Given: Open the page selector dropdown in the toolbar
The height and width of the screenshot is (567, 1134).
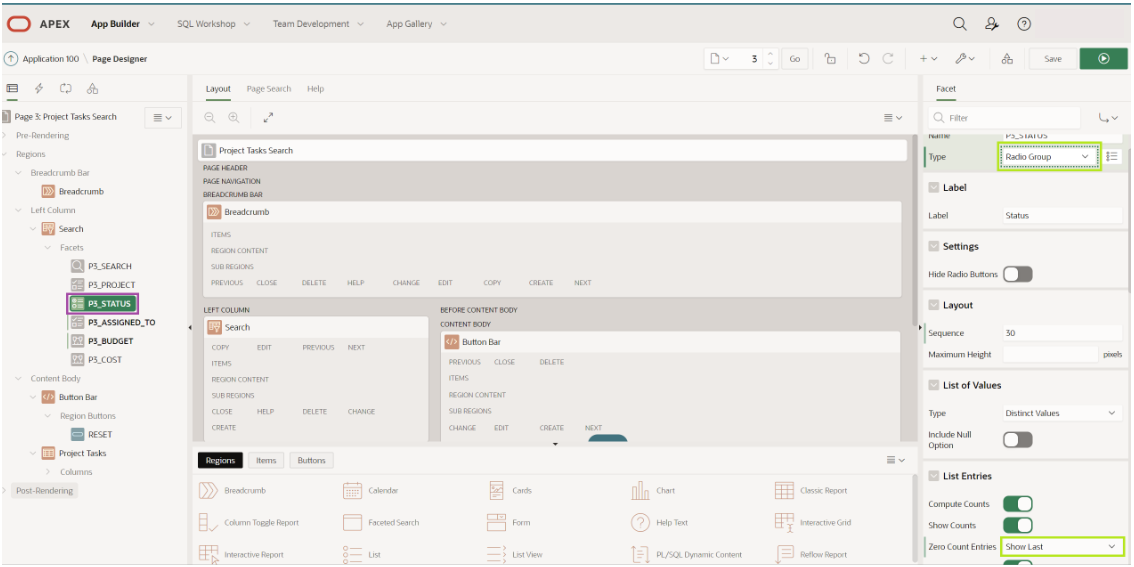Looking at the screenshot, I should 720,59.
